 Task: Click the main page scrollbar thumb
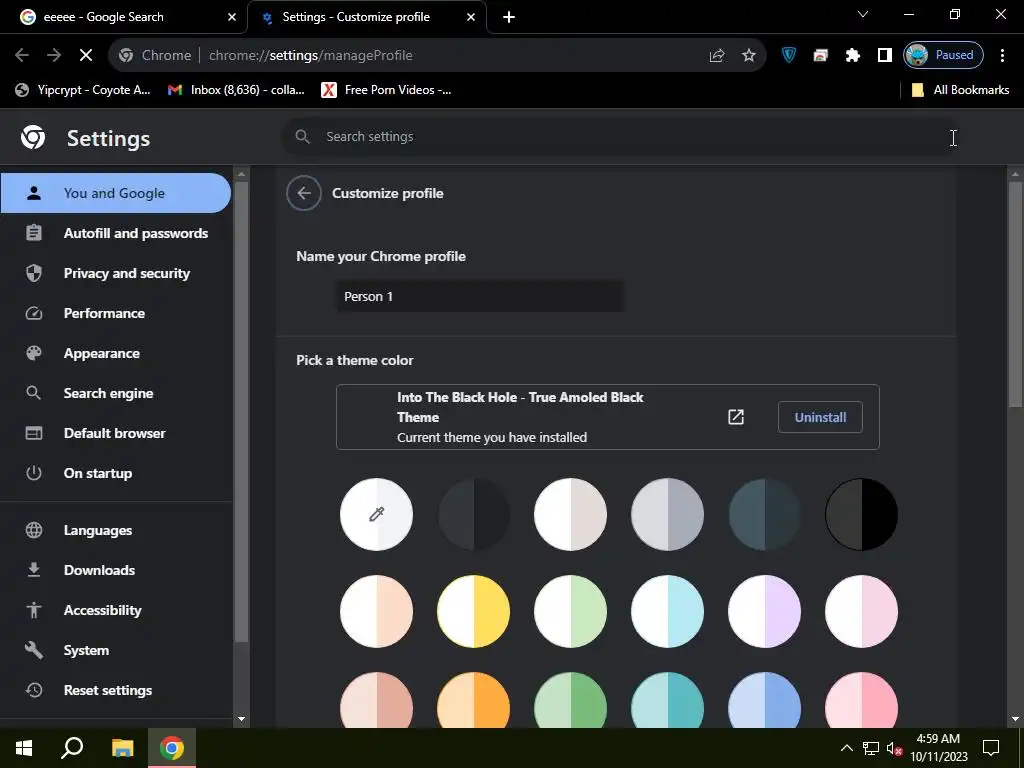click(1015, 294)
